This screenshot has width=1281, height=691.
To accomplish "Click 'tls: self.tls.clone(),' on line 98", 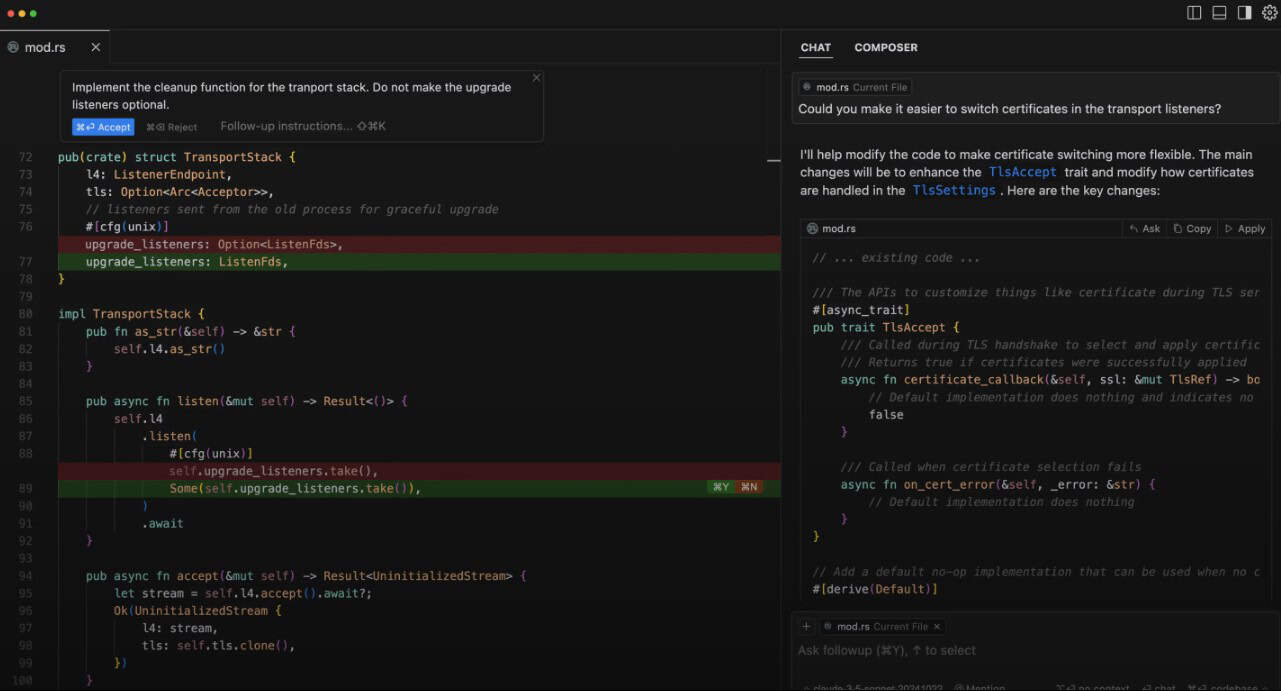I will coord(219,646).
